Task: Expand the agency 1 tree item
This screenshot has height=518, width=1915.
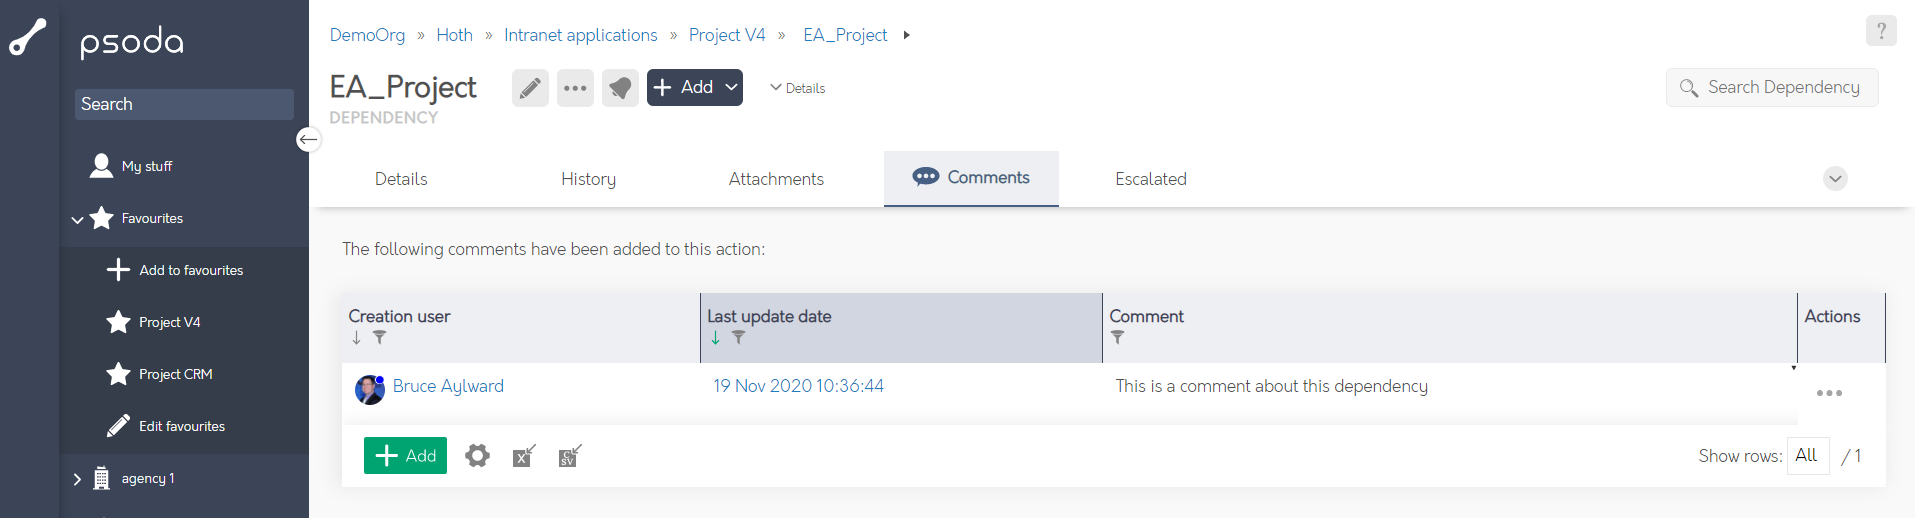Action: coord(77,479)
